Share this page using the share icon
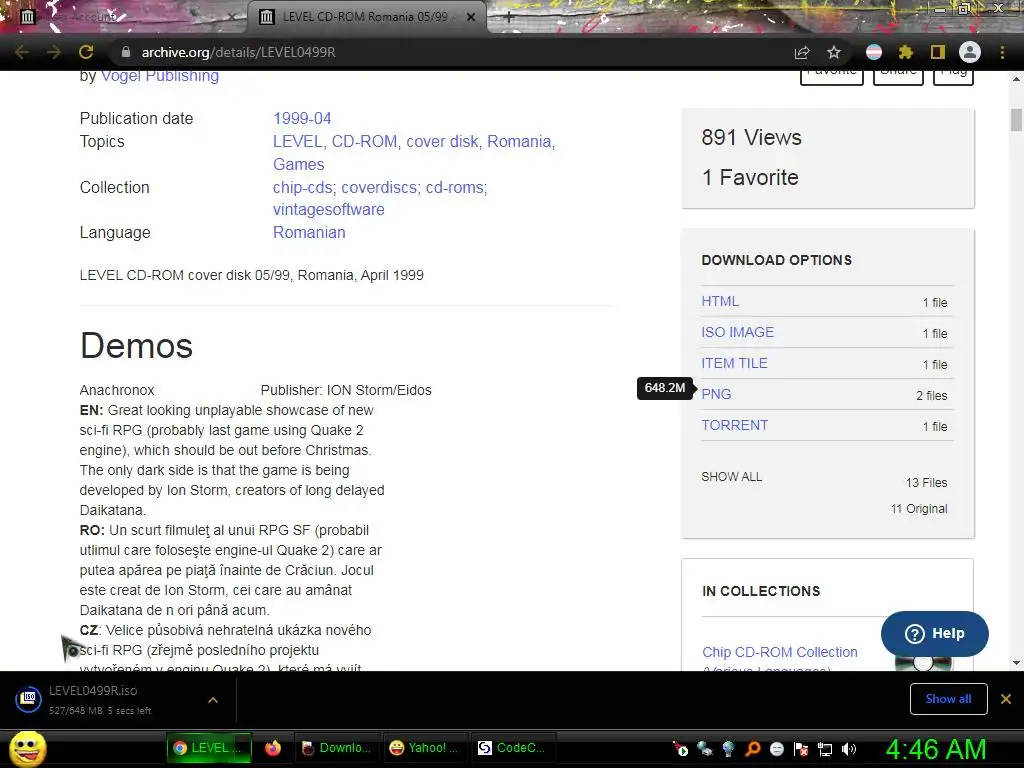This screenshot has width=1024, height=768. click(802, 52)
